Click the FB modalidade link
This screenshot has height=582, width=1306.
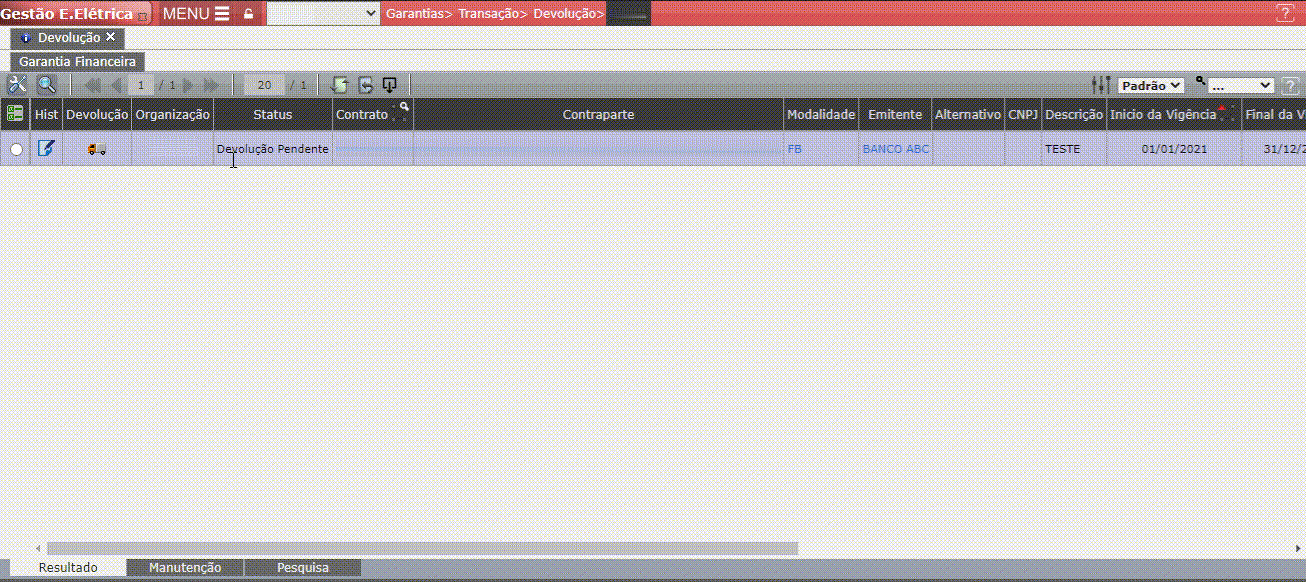point(794,149)
